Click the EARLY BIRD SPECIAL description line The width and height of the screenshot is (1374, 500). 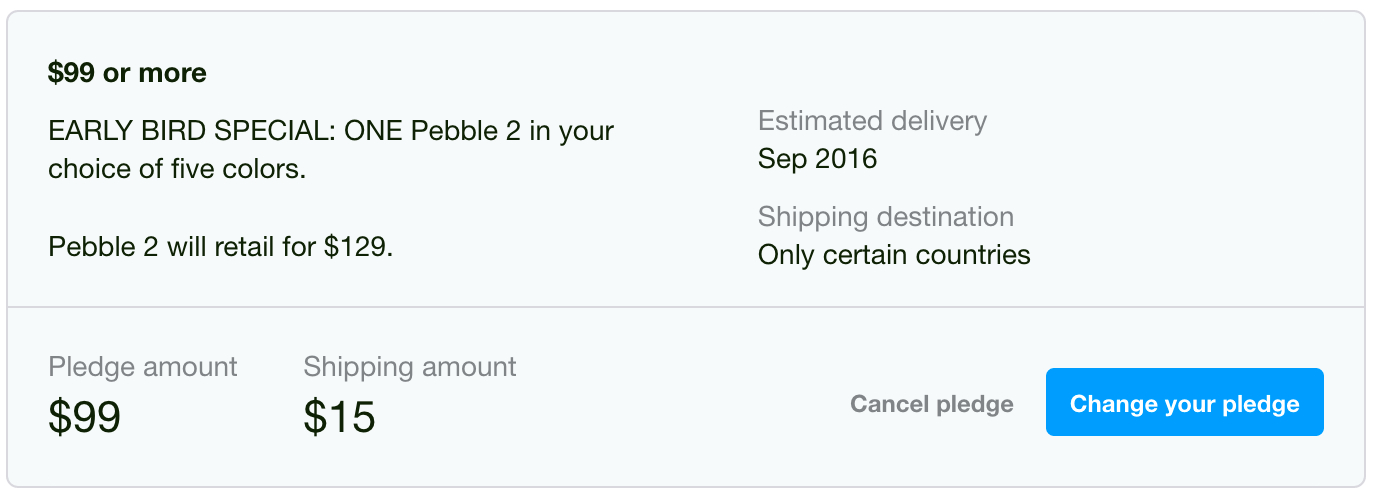point(330,131)
